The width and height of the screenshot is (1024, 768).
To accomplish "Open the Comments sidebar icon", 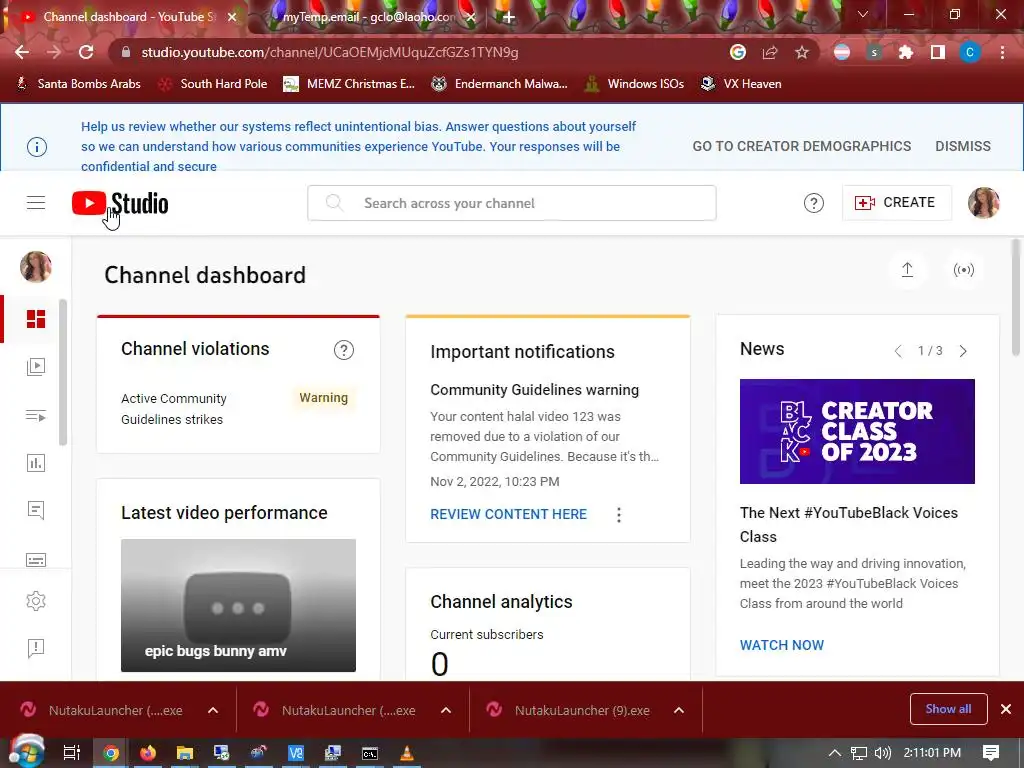I will pyautogui.click(x=36, y=510).
